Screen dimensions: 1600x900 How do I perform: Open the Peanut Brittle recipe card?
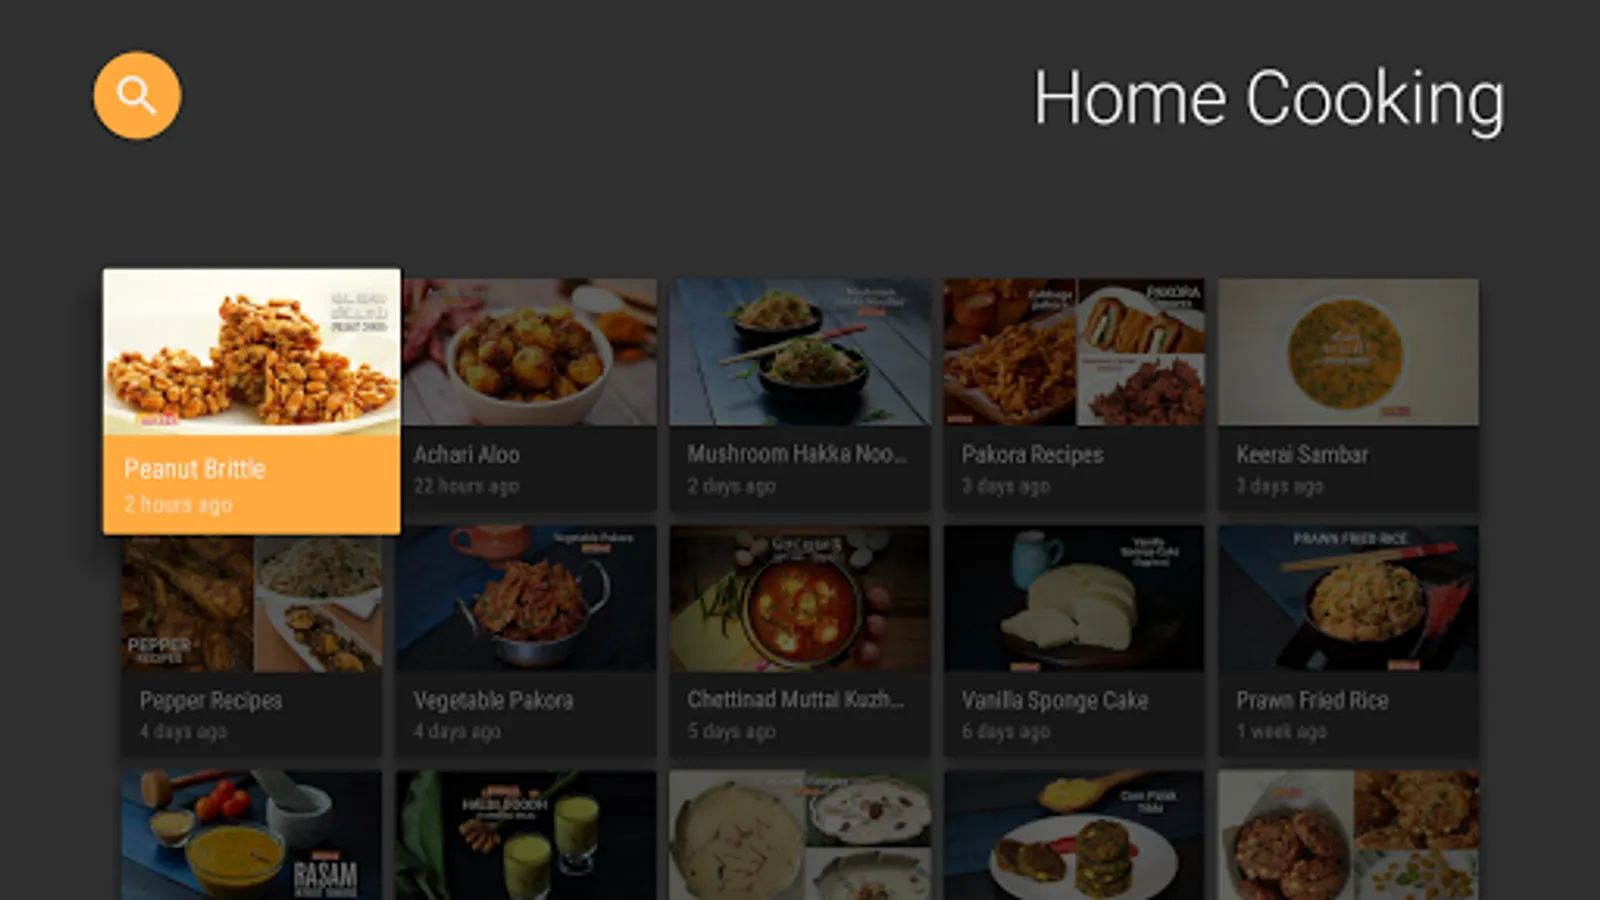click(252, 401)
